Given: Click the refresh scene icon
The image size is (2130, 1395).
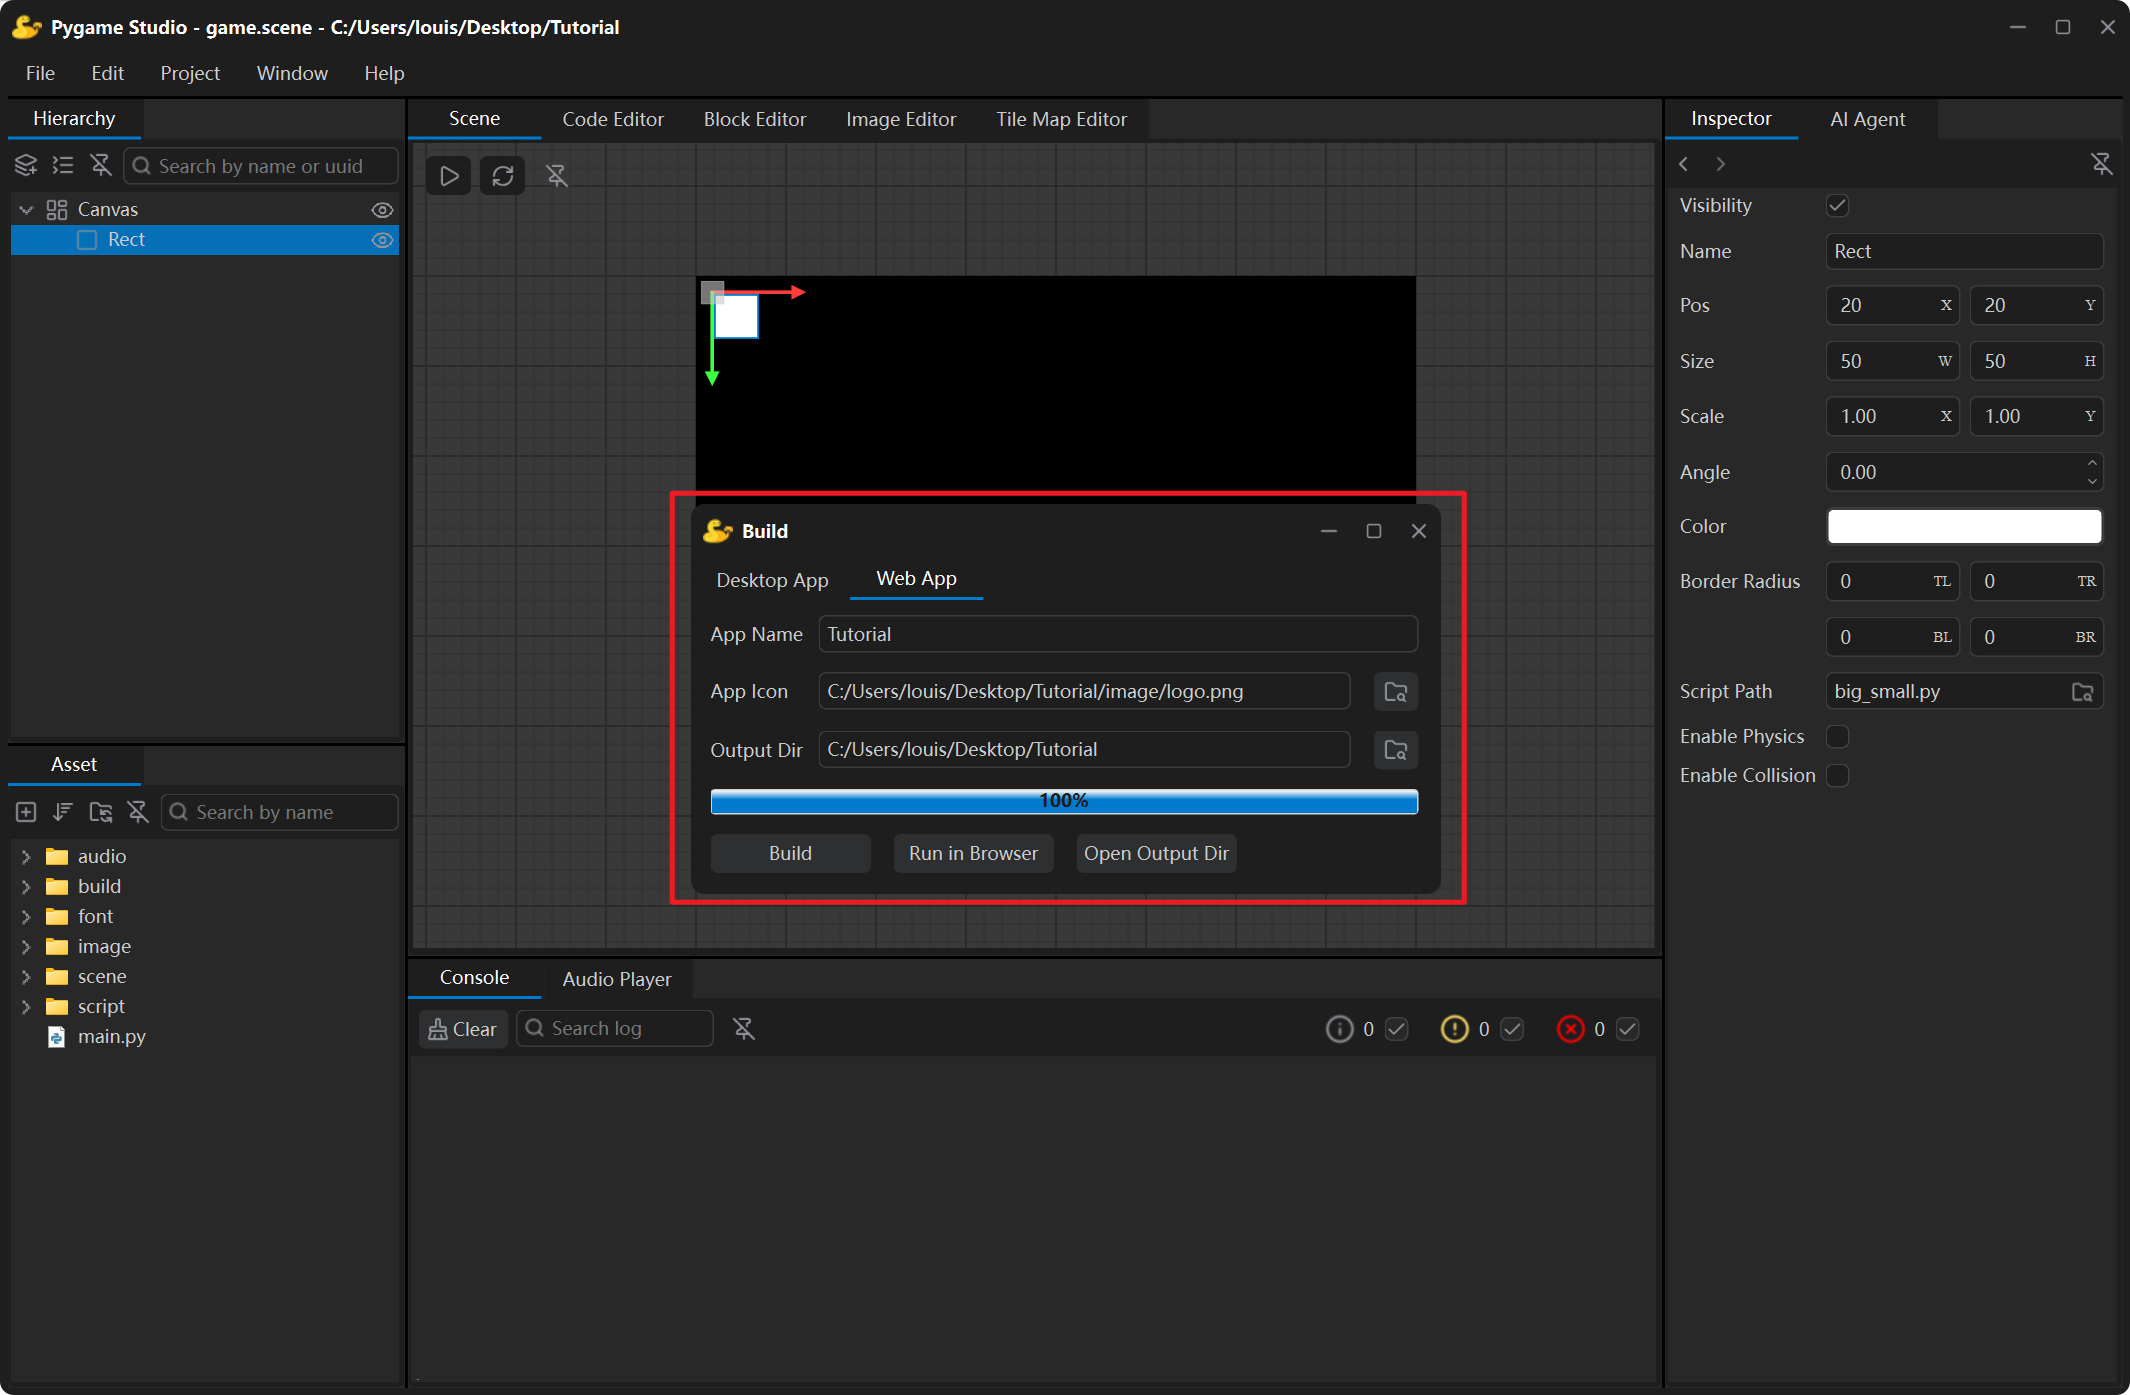Looking at the screenshot, I should 503,176.
